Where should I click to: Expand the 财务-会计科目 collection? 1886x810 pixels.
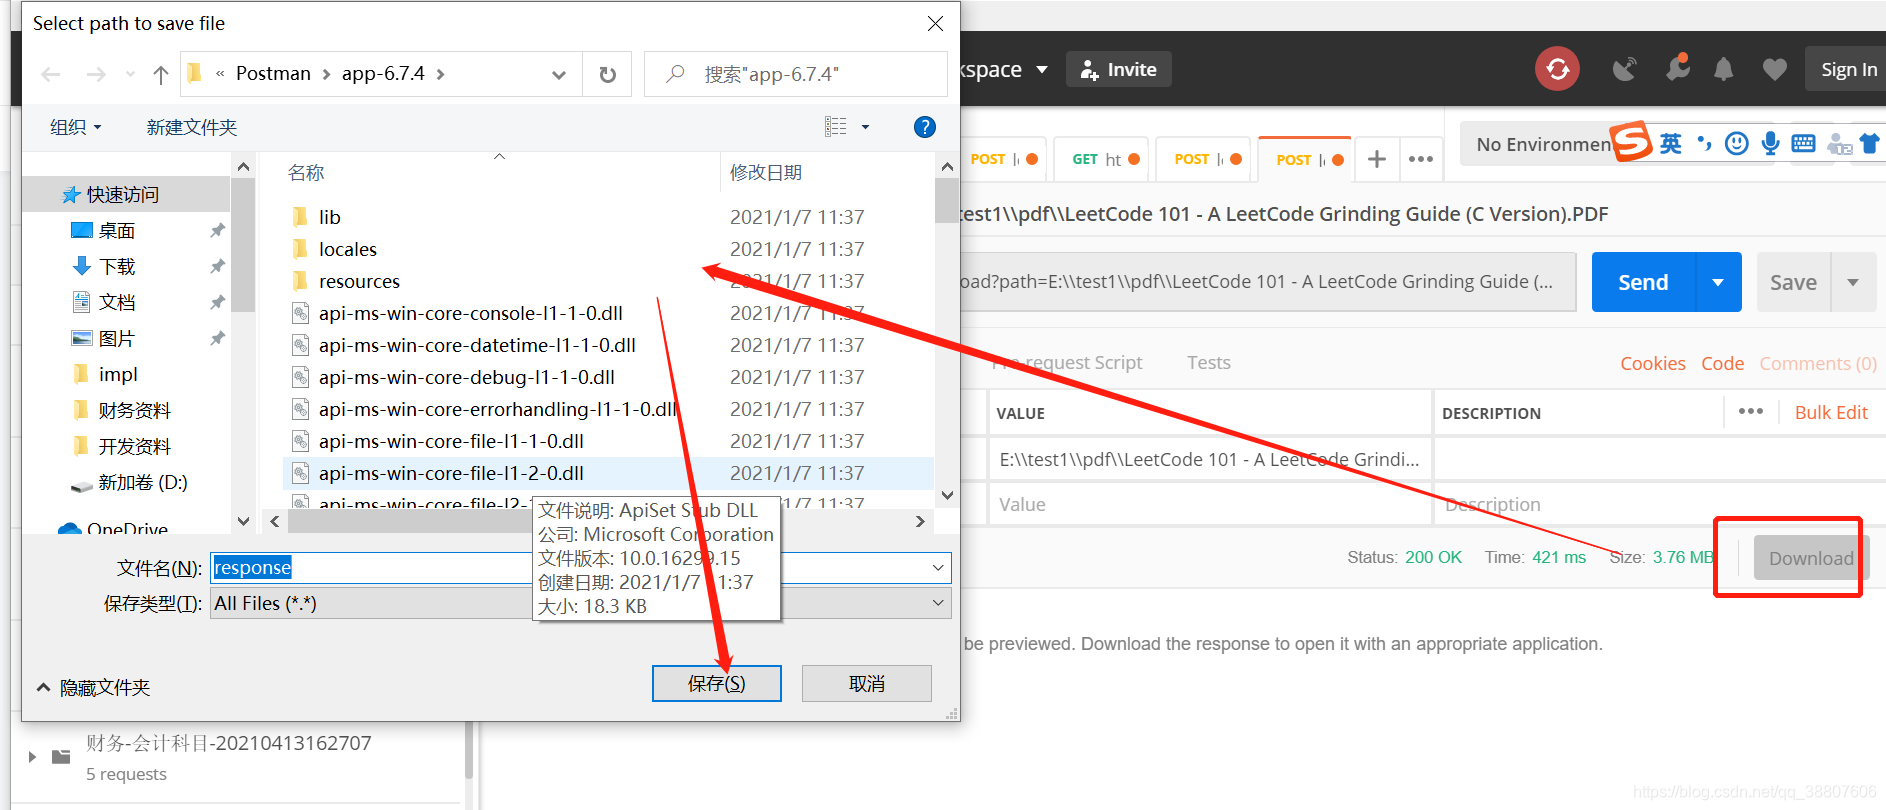(33, 757)
